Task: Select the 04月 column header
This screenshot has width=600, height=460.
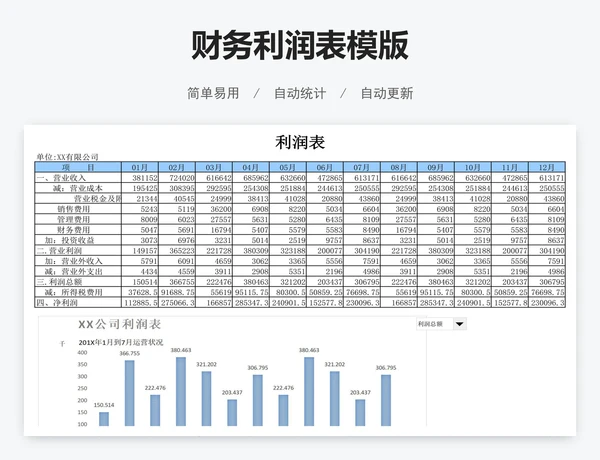Action: click(x=251, y=167)
